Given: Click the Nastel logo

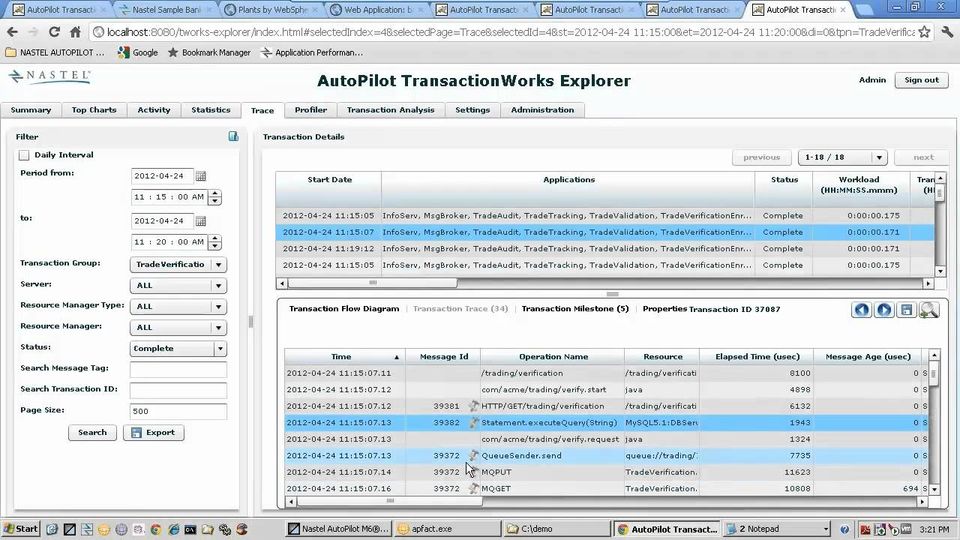Looking at the screenshot, I should coord(50,76).
